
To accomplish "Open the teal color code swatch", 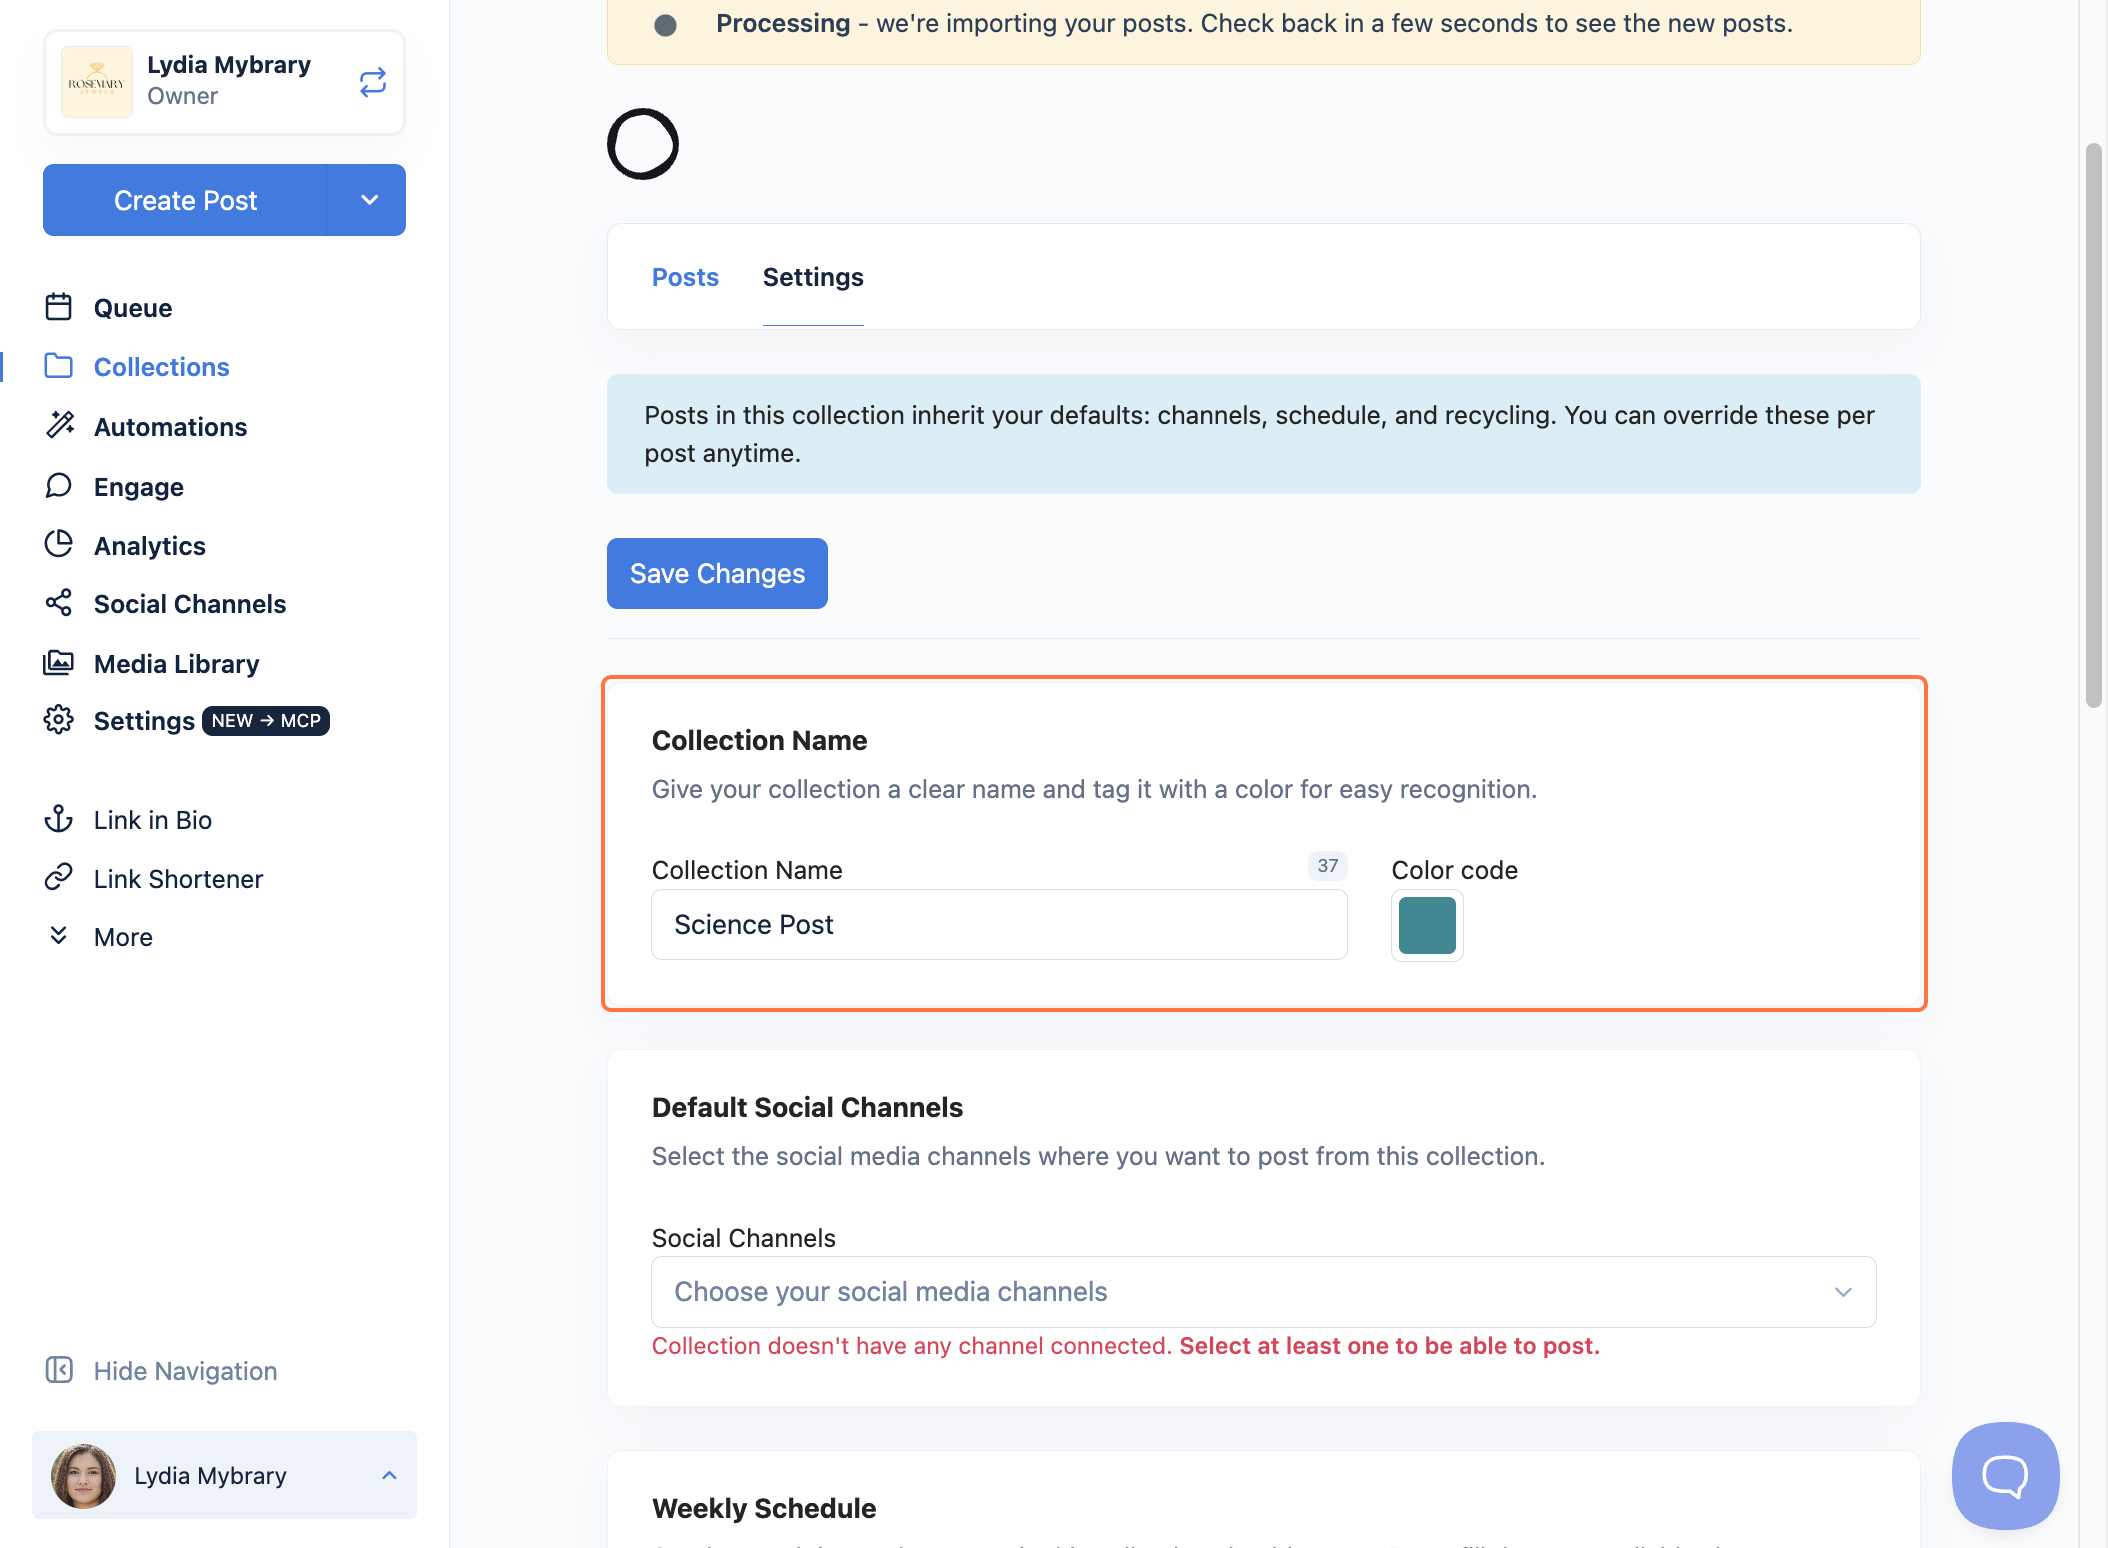I will [1427, 925].
